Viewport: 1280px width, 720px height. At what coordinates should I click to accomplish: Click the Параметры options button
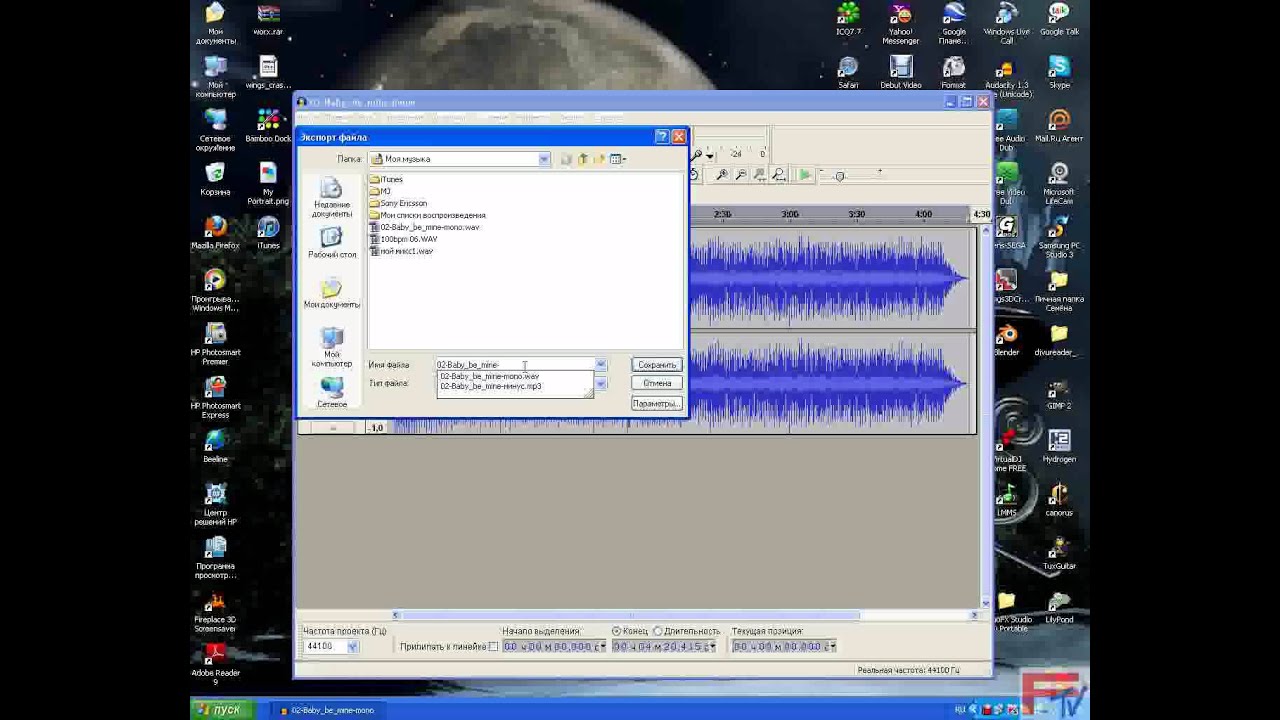click(657, 404)
